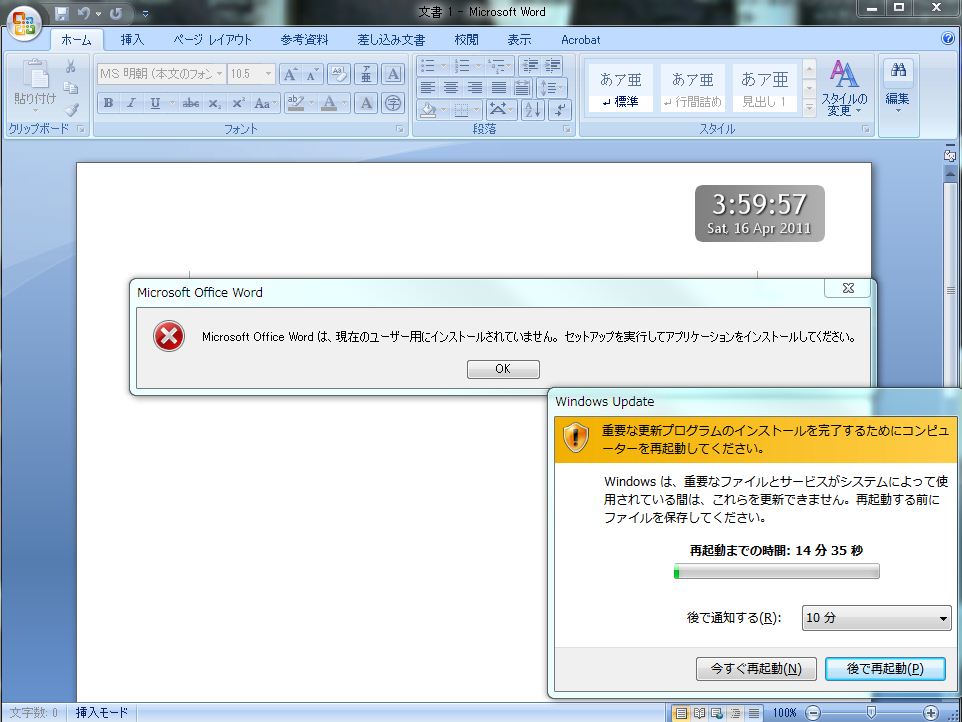Screen dimensions: 962x722
Task: Click the Clear Formatting eraser icon
Action: 338,74
